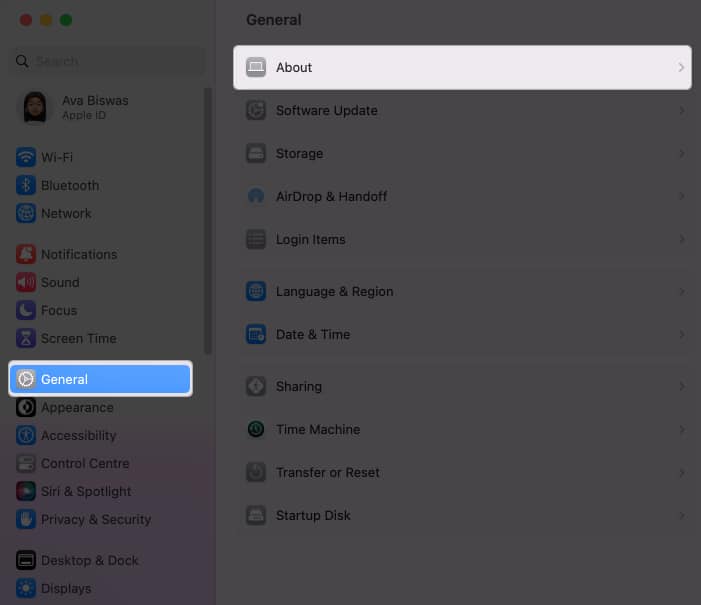Select Appearance label in the sidebar
This screenshot has height=605, width=701.
pyautogui.click(x=77, y=408)
